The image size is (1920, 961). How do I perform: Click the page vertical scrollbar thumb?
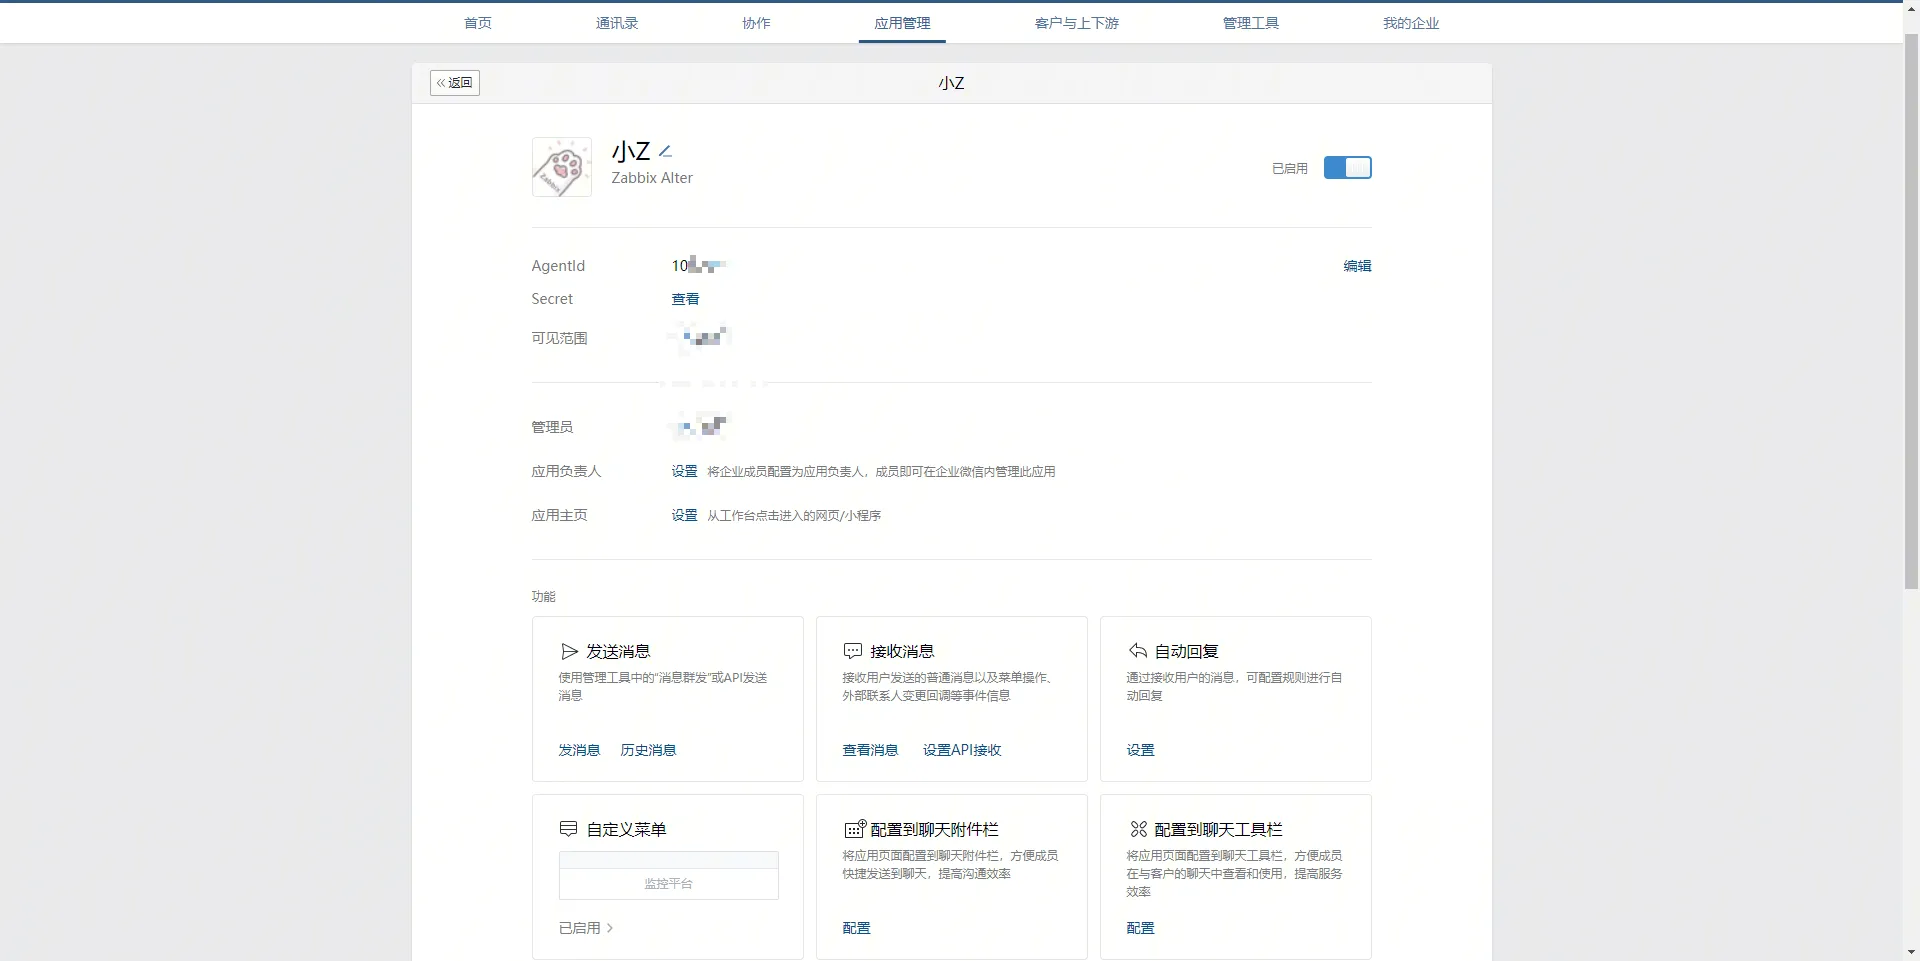(x=1911, y=312)
